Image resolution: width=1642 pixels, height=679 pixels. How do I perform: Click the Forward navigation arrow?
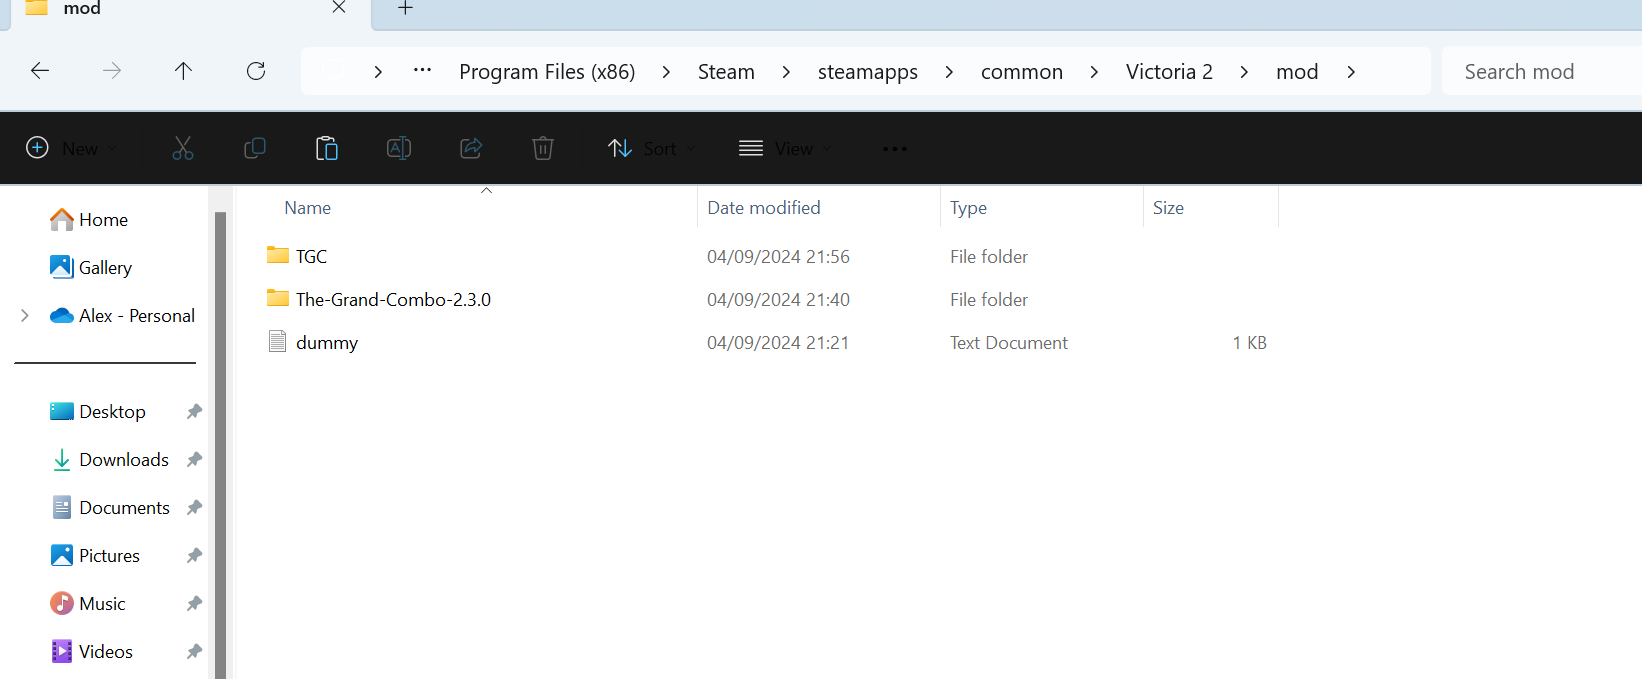112,71
